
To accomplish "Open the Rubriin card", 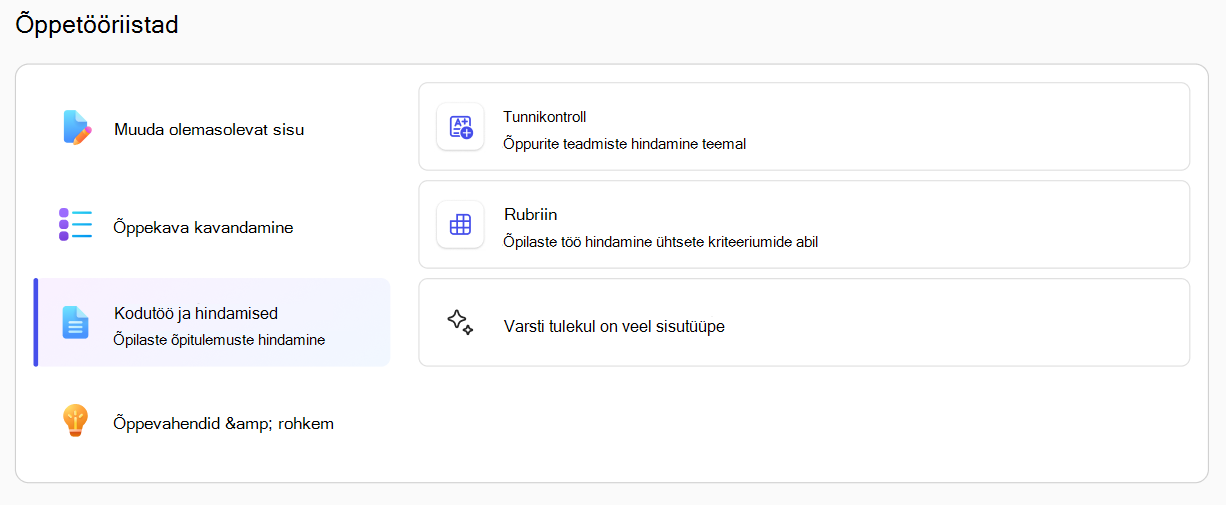I will (804, 225).
